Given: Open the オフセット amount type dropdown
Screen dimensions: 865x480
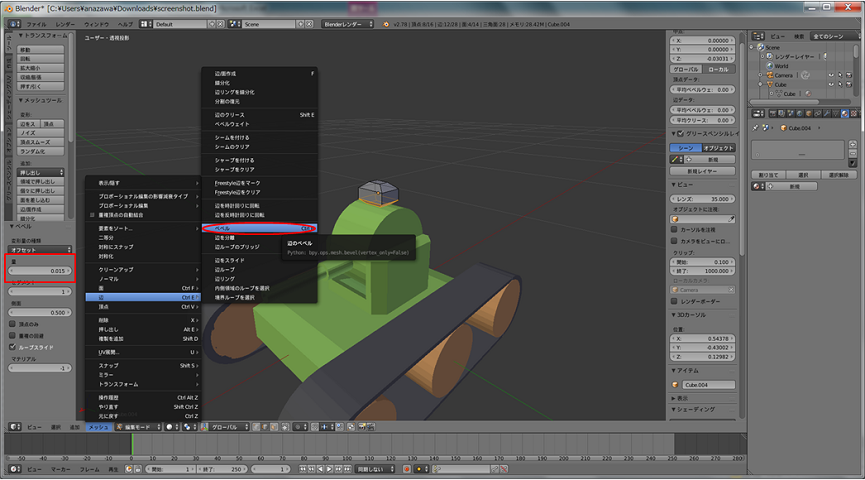Looking at the screenshot, I should 38,250.
